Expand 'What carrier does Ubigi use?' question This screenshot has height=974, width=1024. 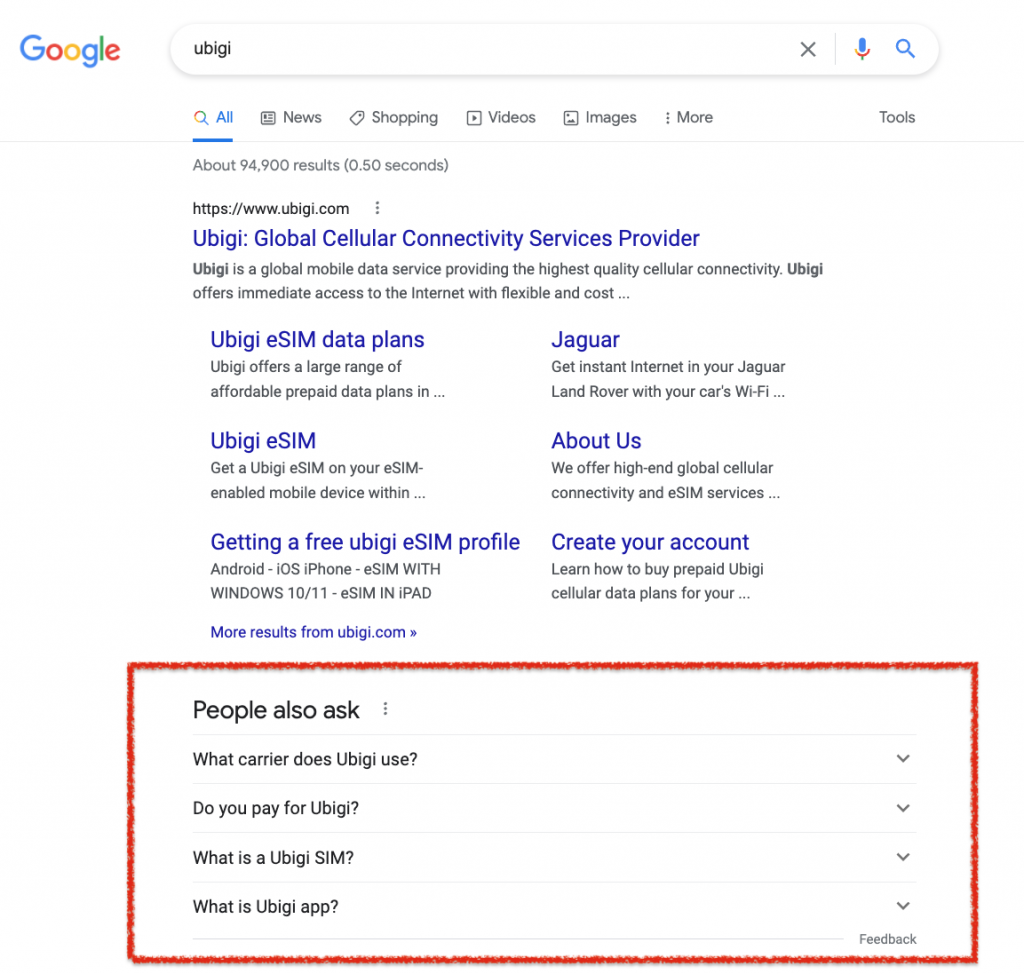coord(903,759)
